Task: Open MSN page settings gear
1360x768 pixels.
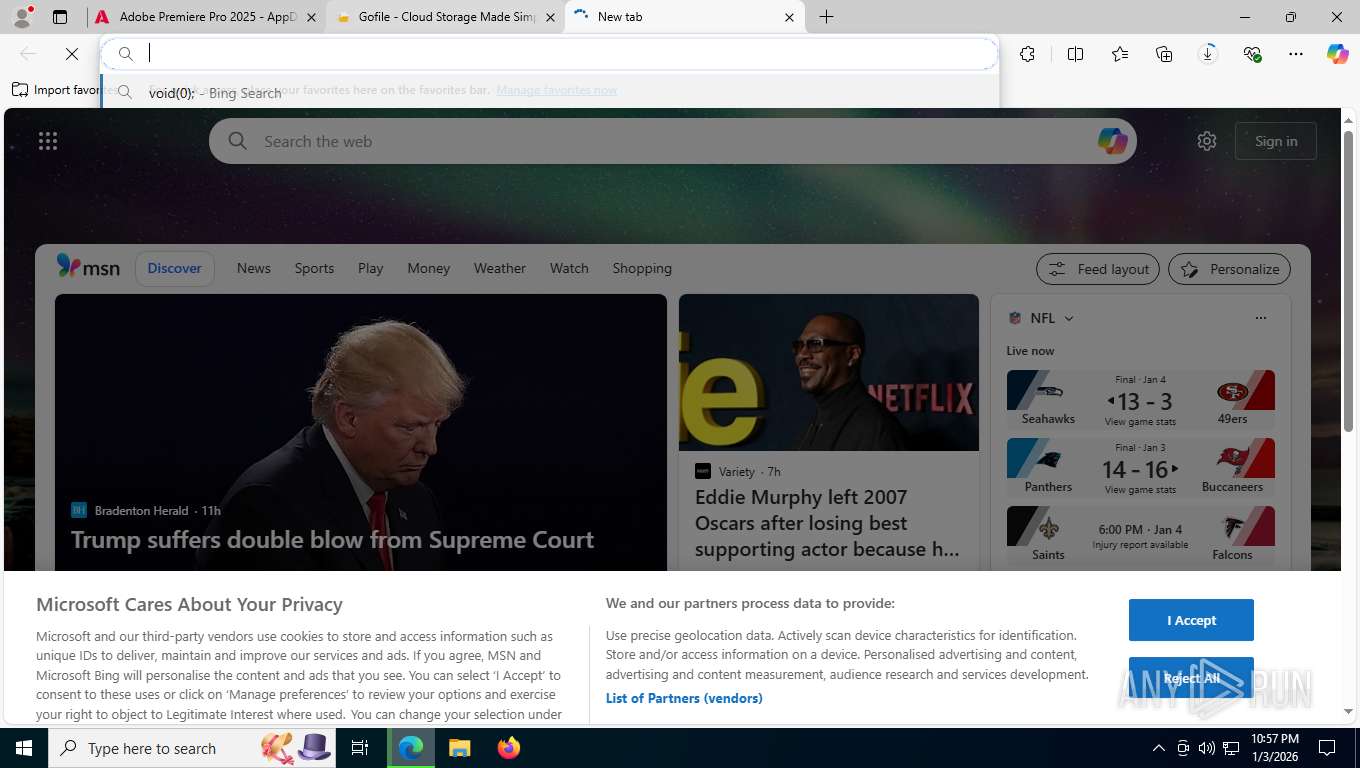Action: pos(1207,141)
